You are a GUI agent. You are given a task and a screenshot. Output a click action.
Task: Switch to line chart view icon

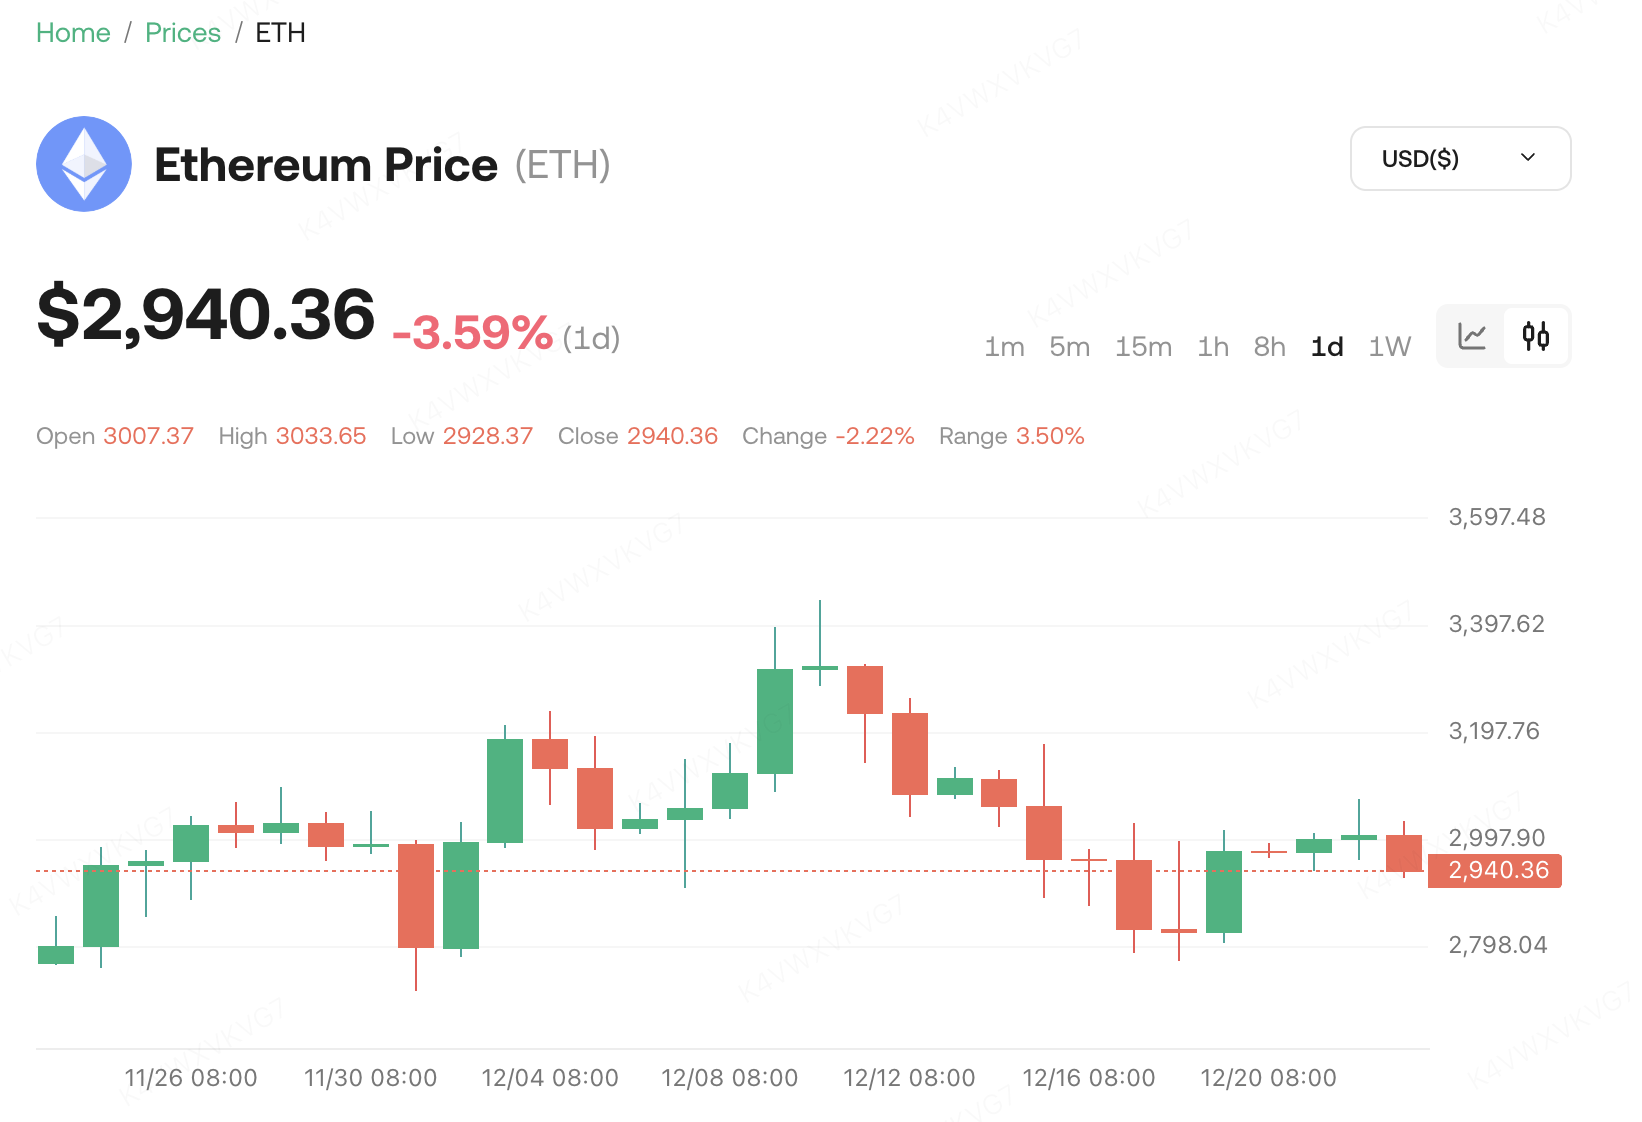(1472, 336)
